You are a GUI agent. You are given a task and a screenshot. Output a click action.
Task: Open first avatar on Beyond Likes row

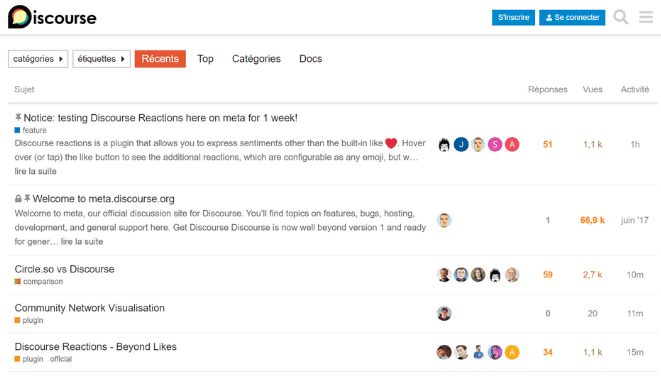click(444, 352)
